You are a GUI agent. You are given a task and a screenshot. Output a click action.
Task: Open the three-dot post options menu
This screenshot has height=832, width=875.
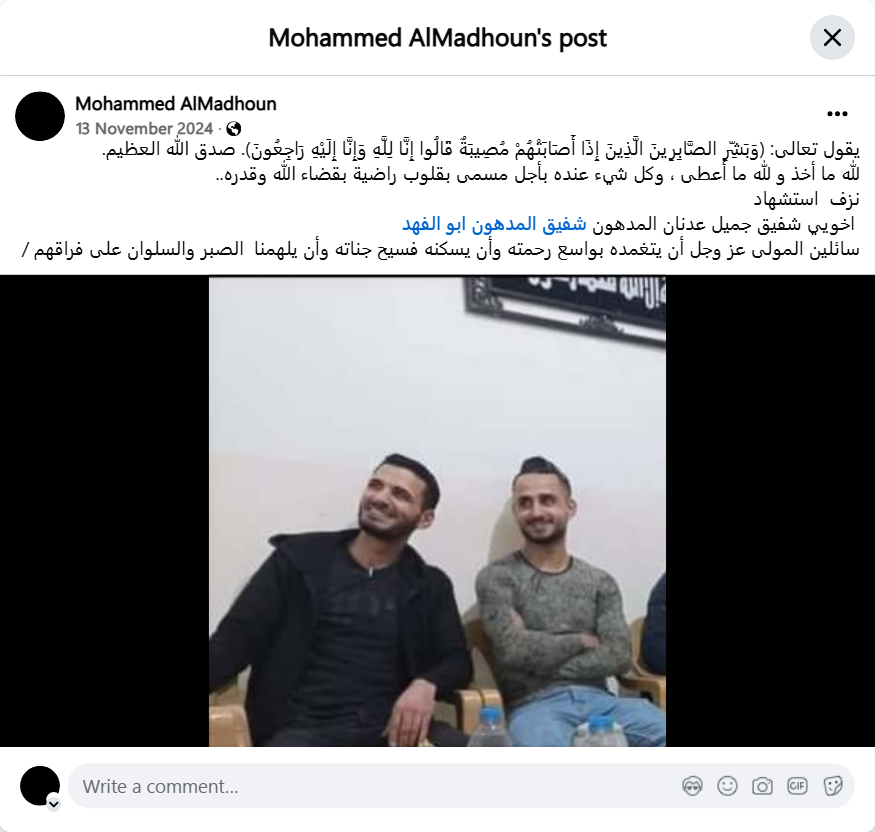click(837, 114)
